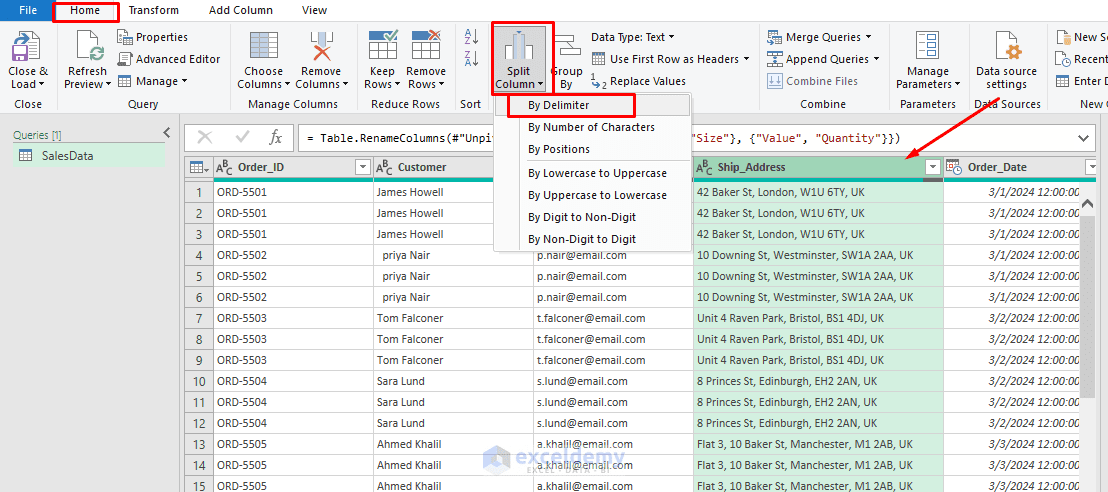Screen dimensions: 1108x492
Task: Open the Merge Queries dropdown
Action: [819, 37]
